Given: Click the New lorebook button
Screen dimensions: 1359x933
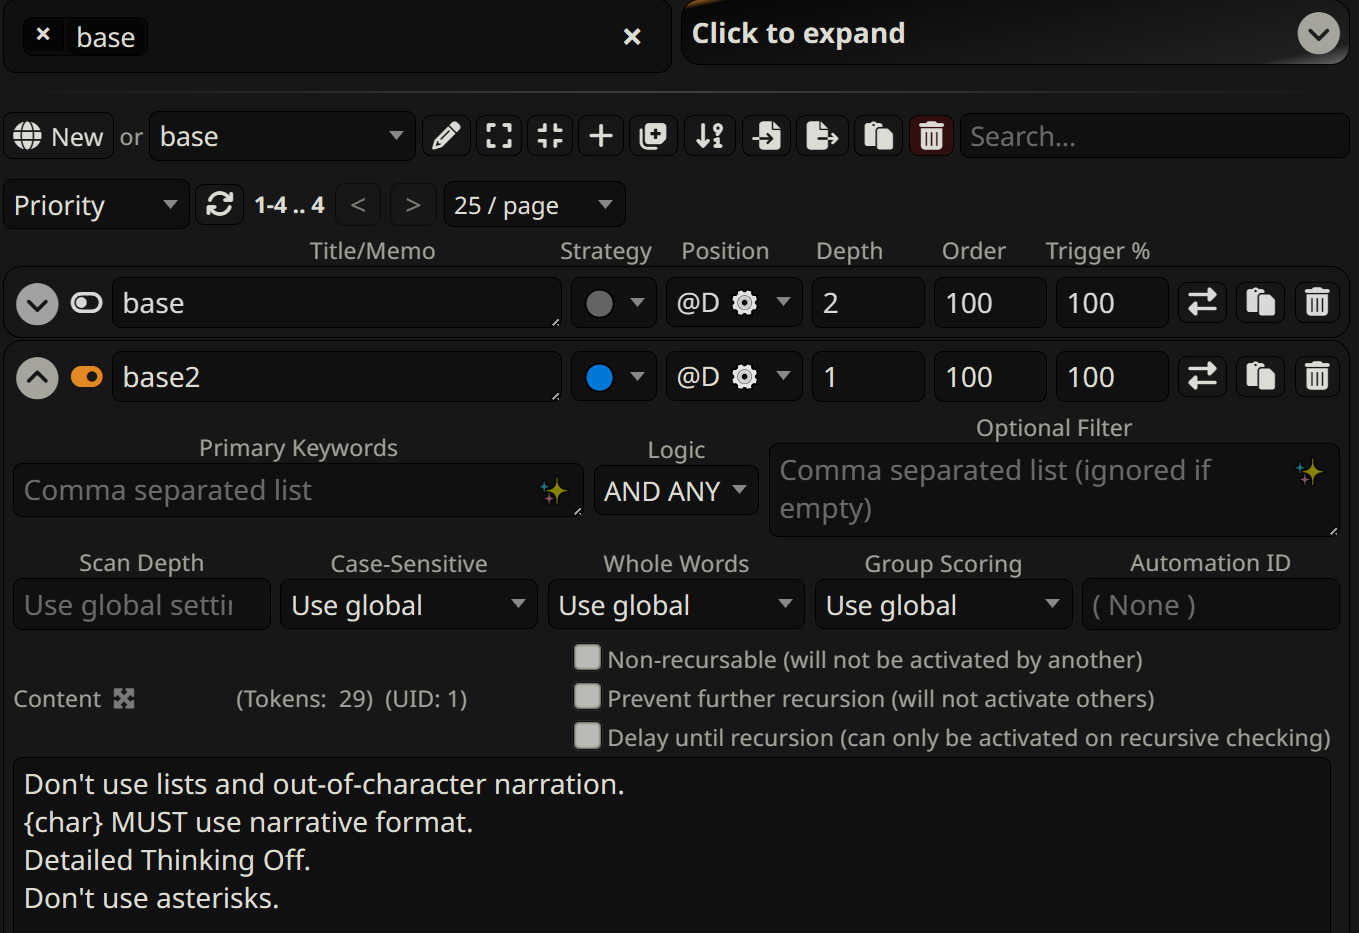Looking at the screenshot, I should 59,136.
